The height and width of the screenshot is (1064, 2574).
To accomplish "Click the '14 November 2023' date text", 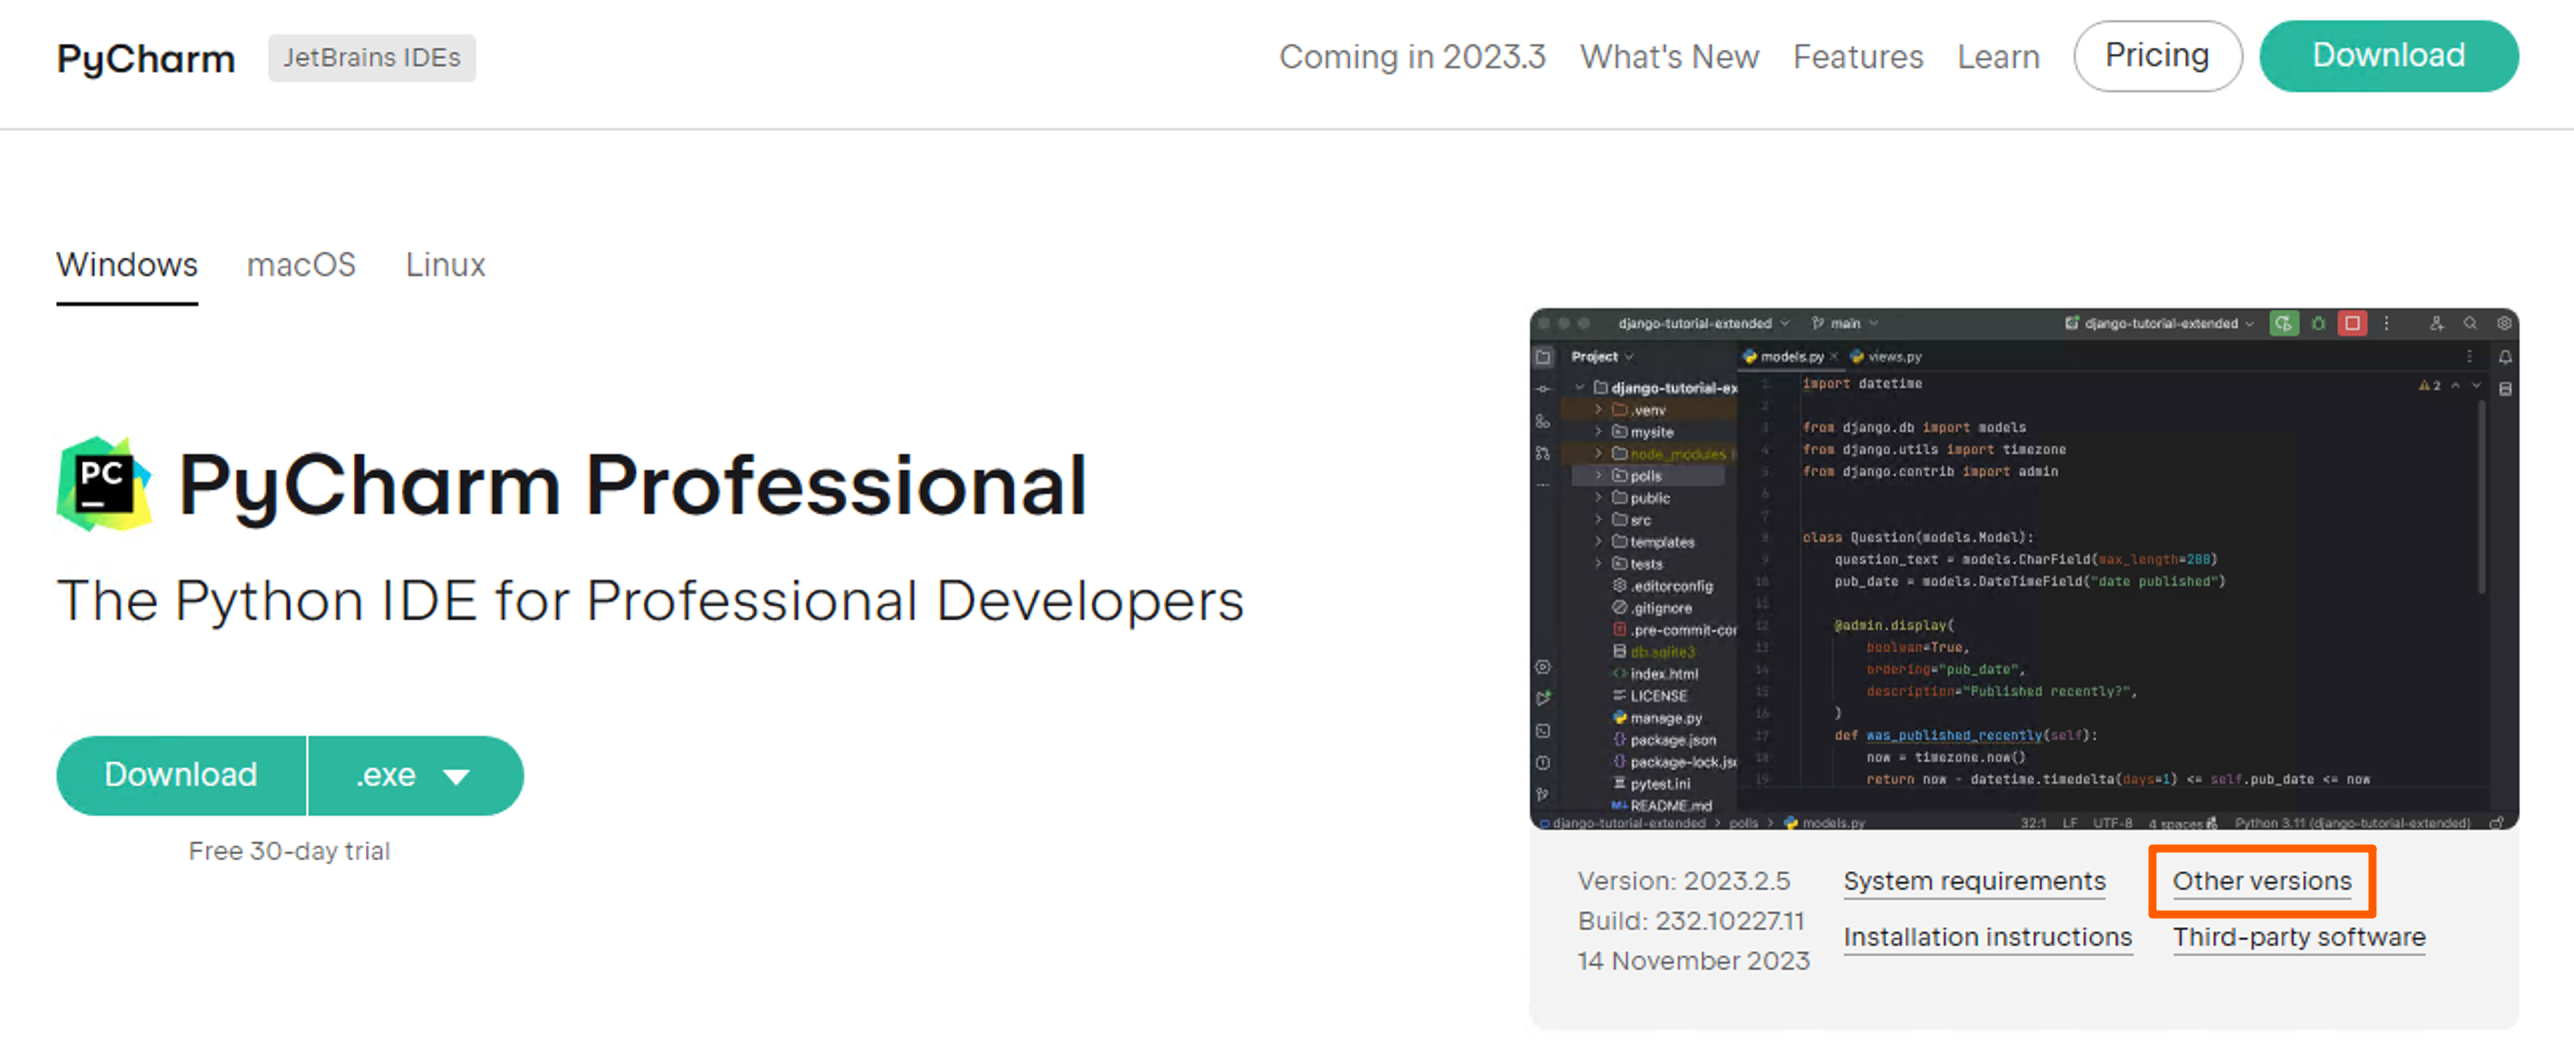I will [1694, 961].
